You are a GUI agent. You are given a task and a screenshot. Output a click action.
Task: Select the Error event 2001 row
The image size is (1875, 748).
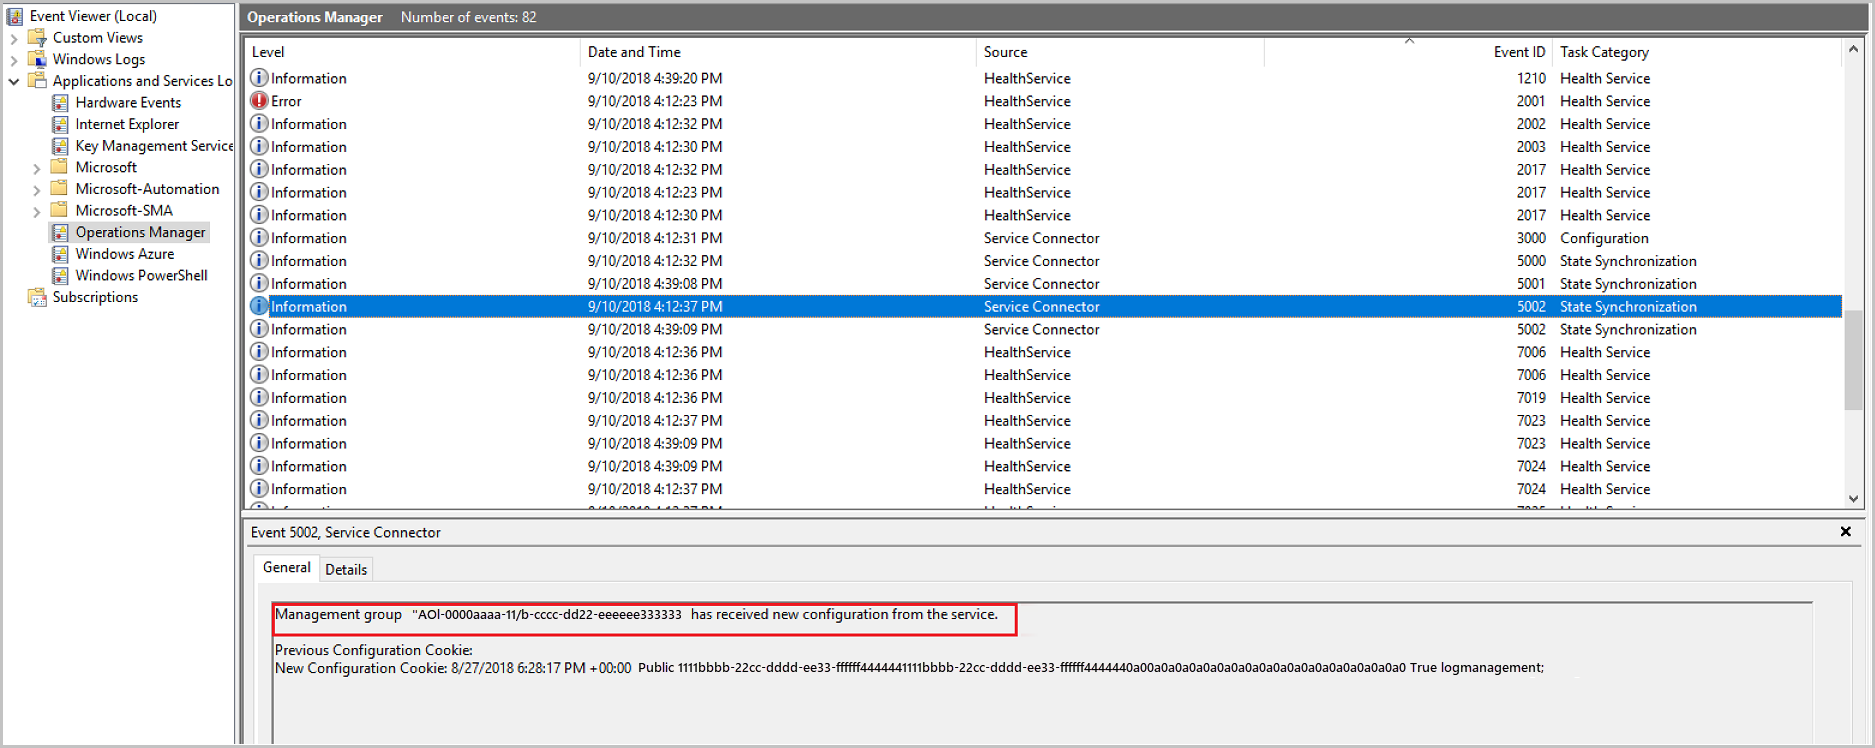(x=1044, y=101)
